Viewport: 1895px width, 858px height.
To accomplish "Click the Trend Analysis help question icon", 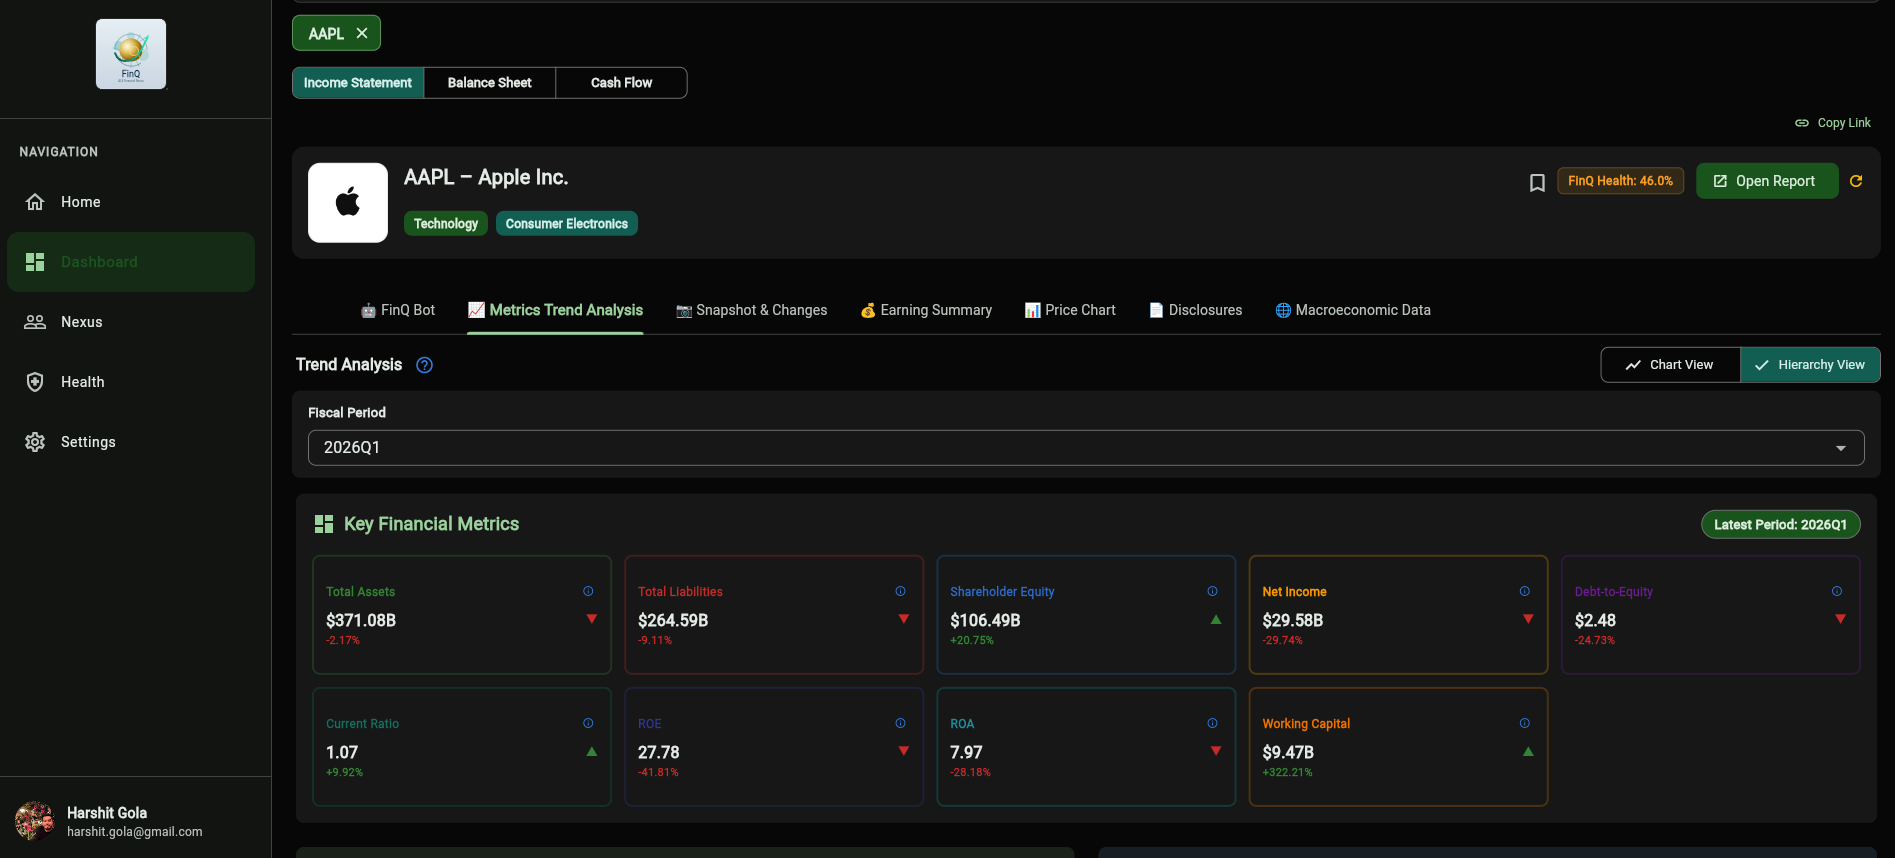I will coord(424,365).
